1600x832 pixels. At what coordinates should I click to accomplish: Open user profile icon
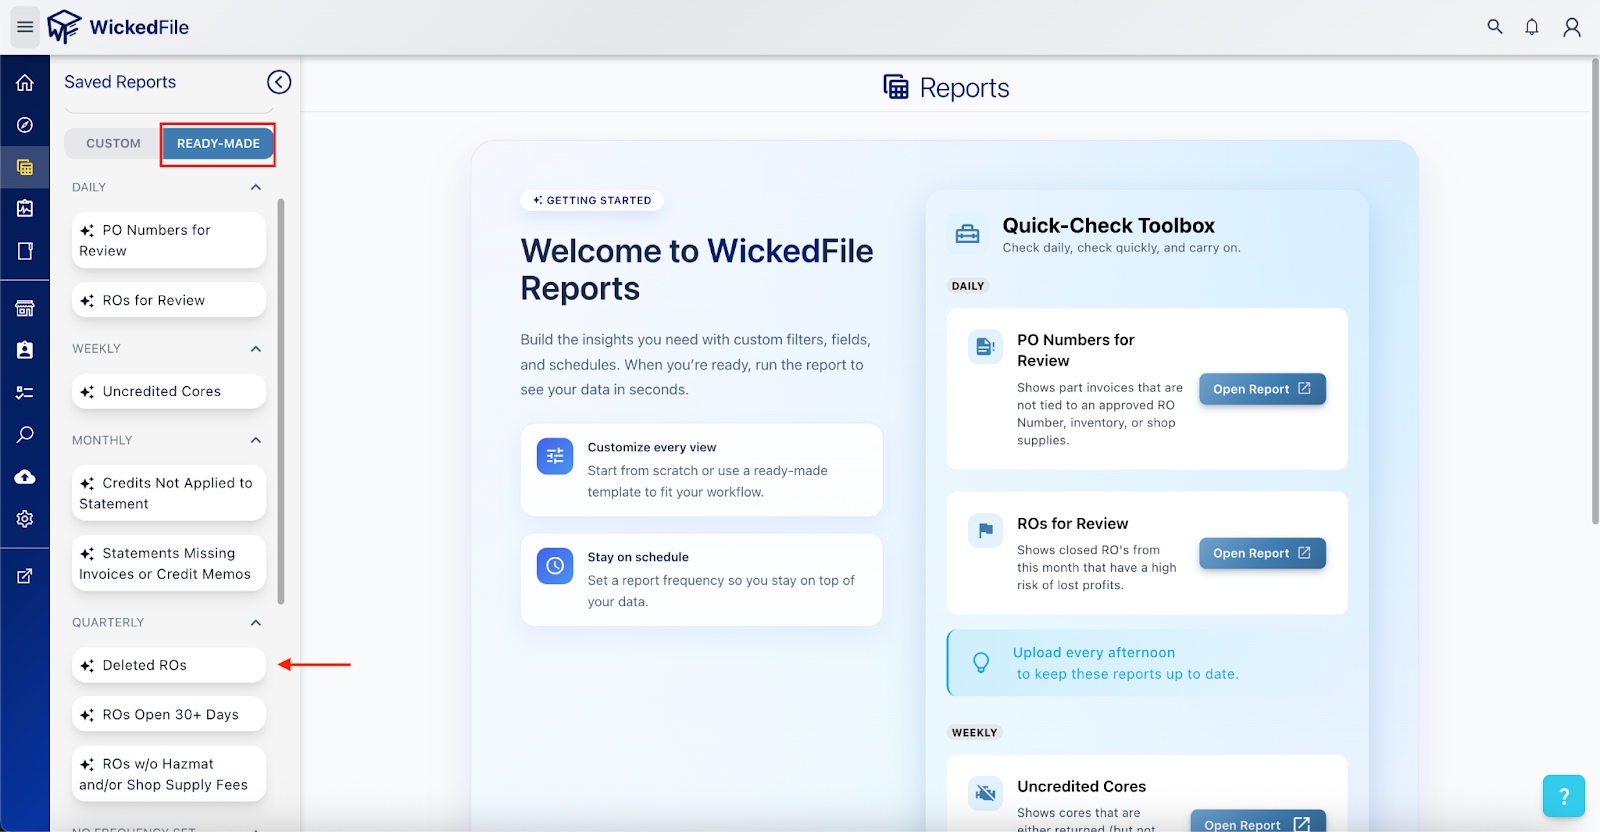[1571, 27]
